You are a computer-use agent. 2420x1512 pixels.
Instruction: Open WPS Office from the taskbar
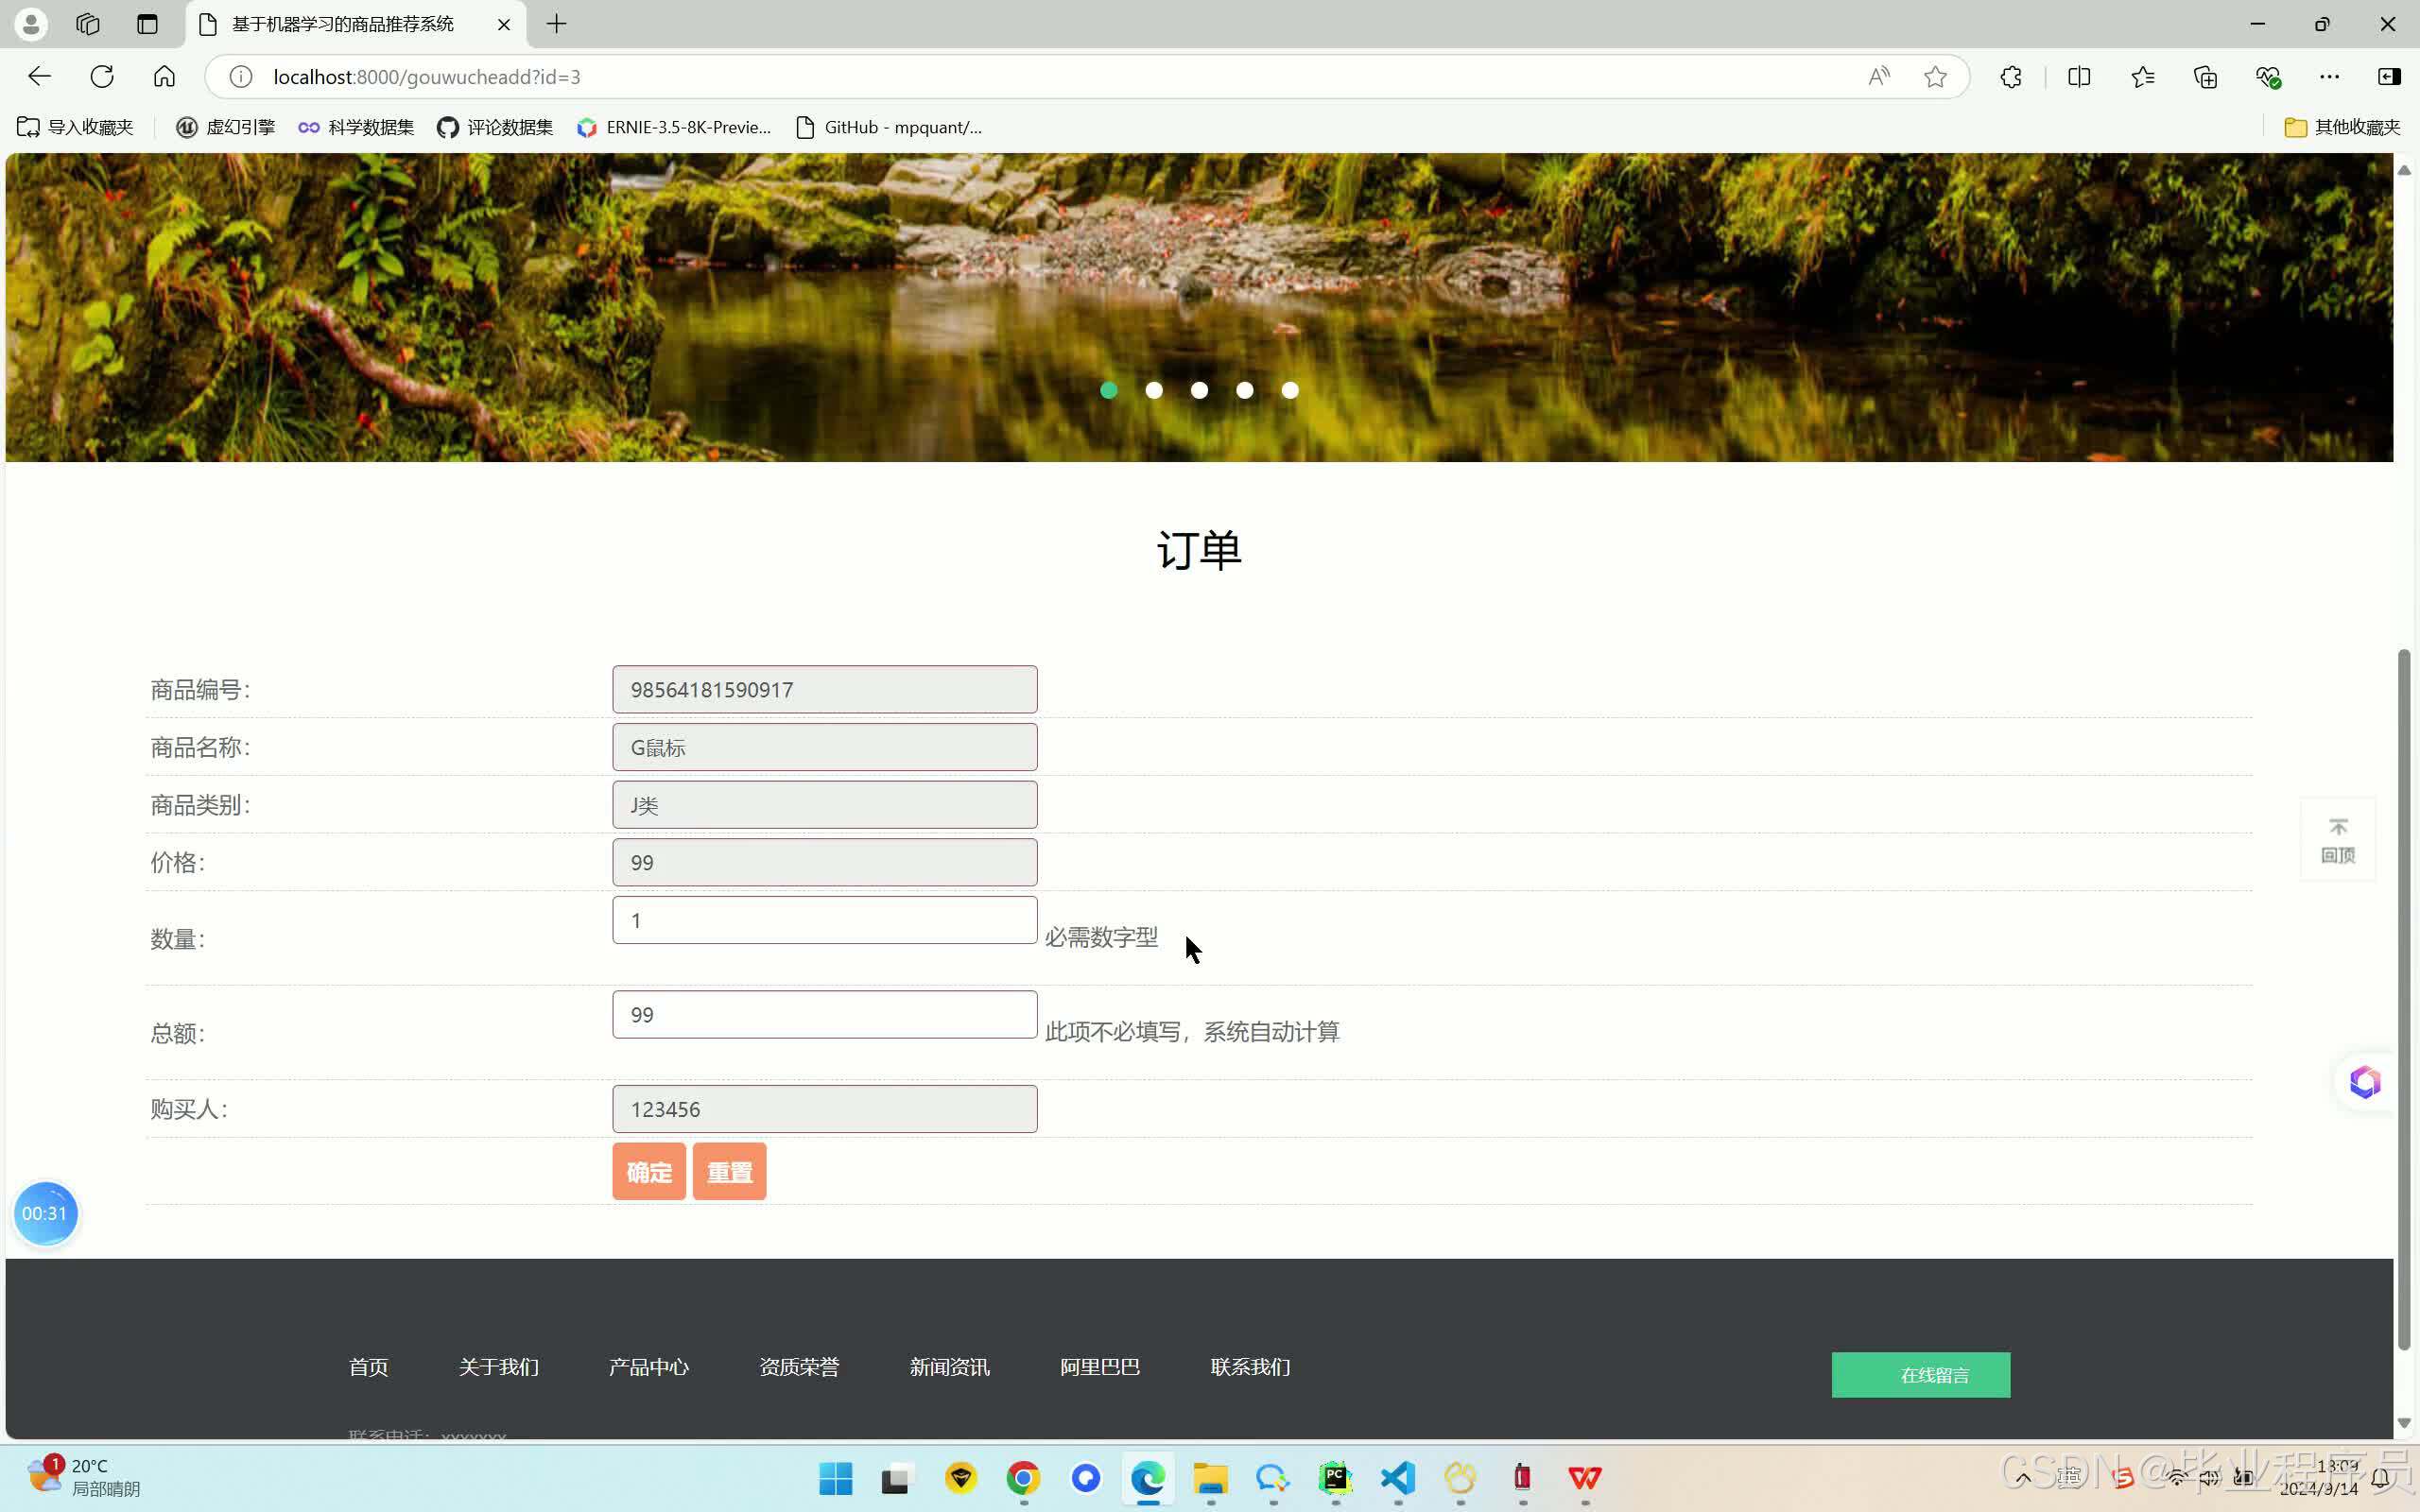coord(1585,1477)
